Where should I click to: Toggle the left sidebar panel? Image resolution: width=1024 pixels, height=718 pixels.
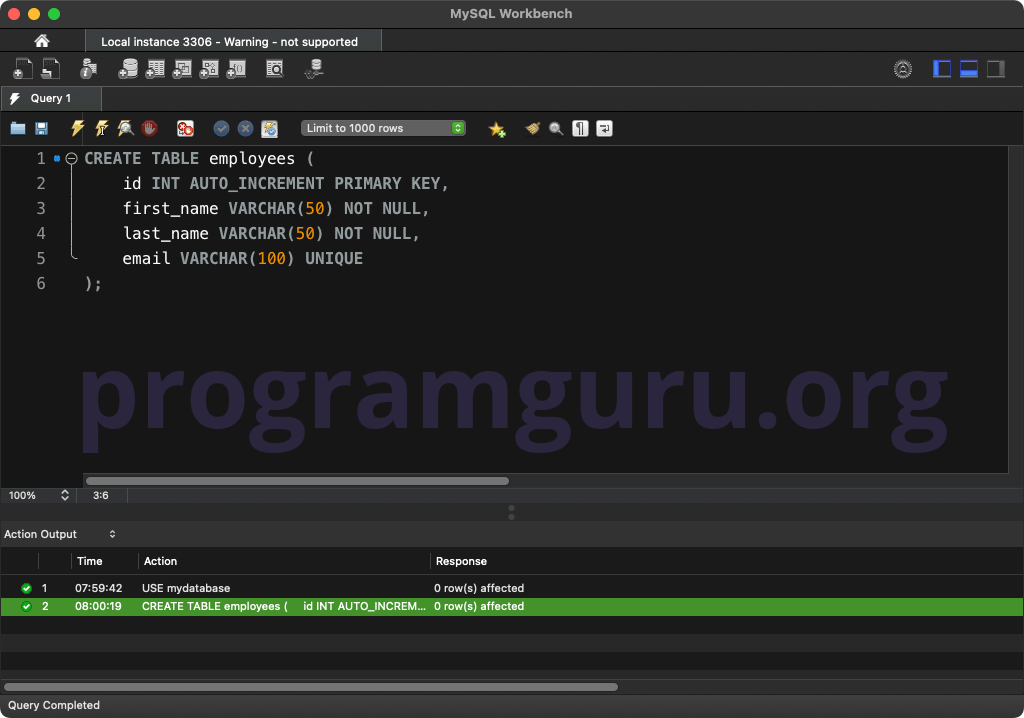[942, 69]
